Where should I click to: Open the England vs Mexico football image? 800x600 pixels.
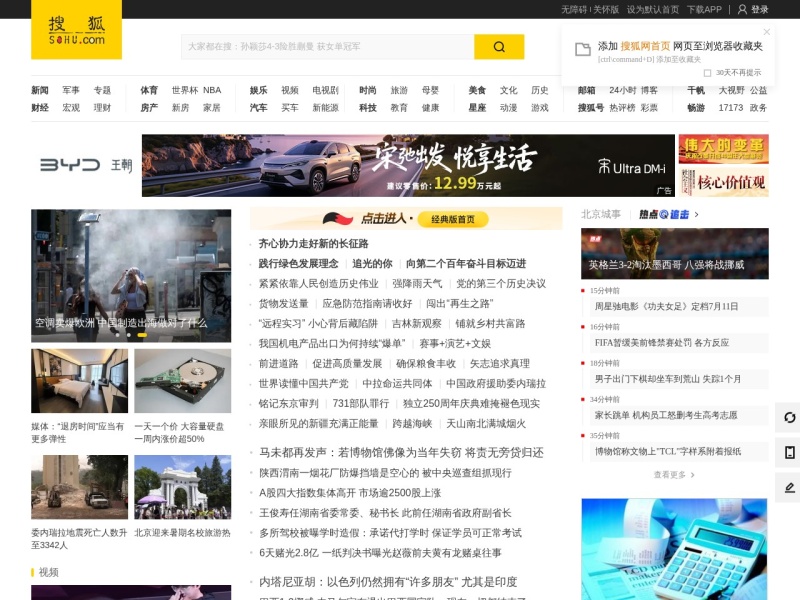674,253
